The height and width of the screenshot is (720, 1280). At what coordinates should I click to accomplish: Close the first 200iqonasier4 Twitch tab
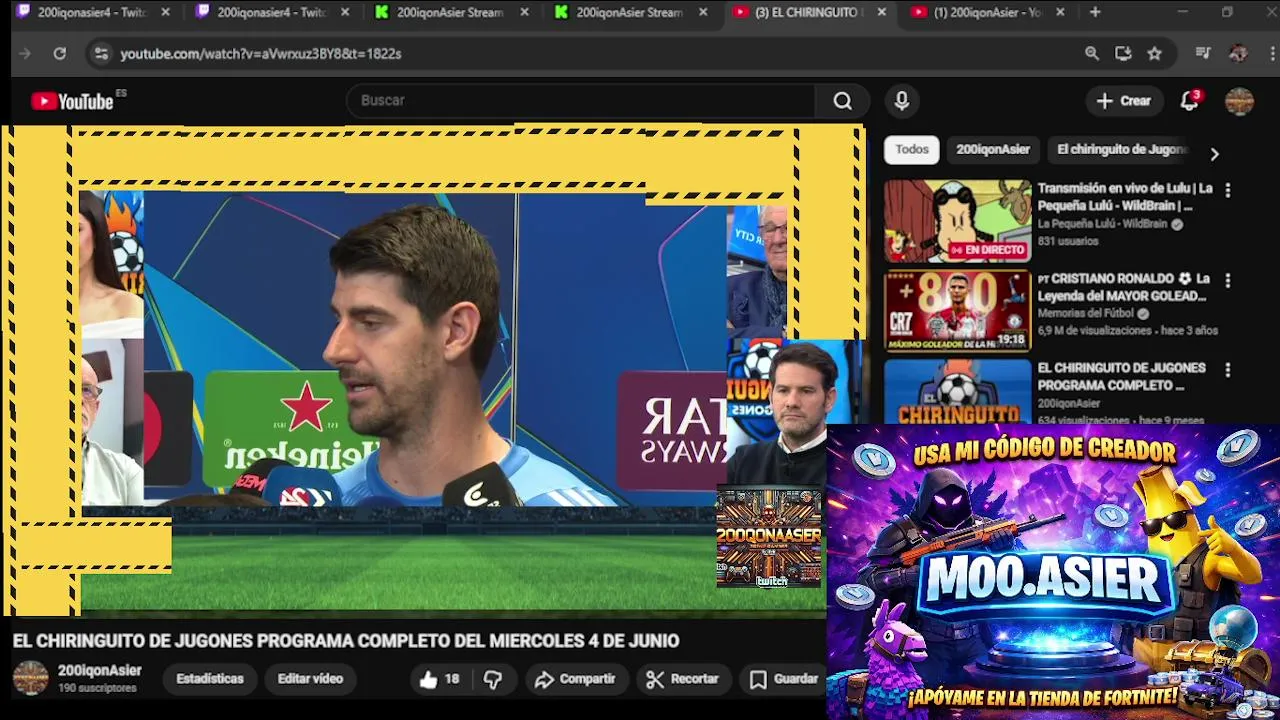click(x=166, y=12)
